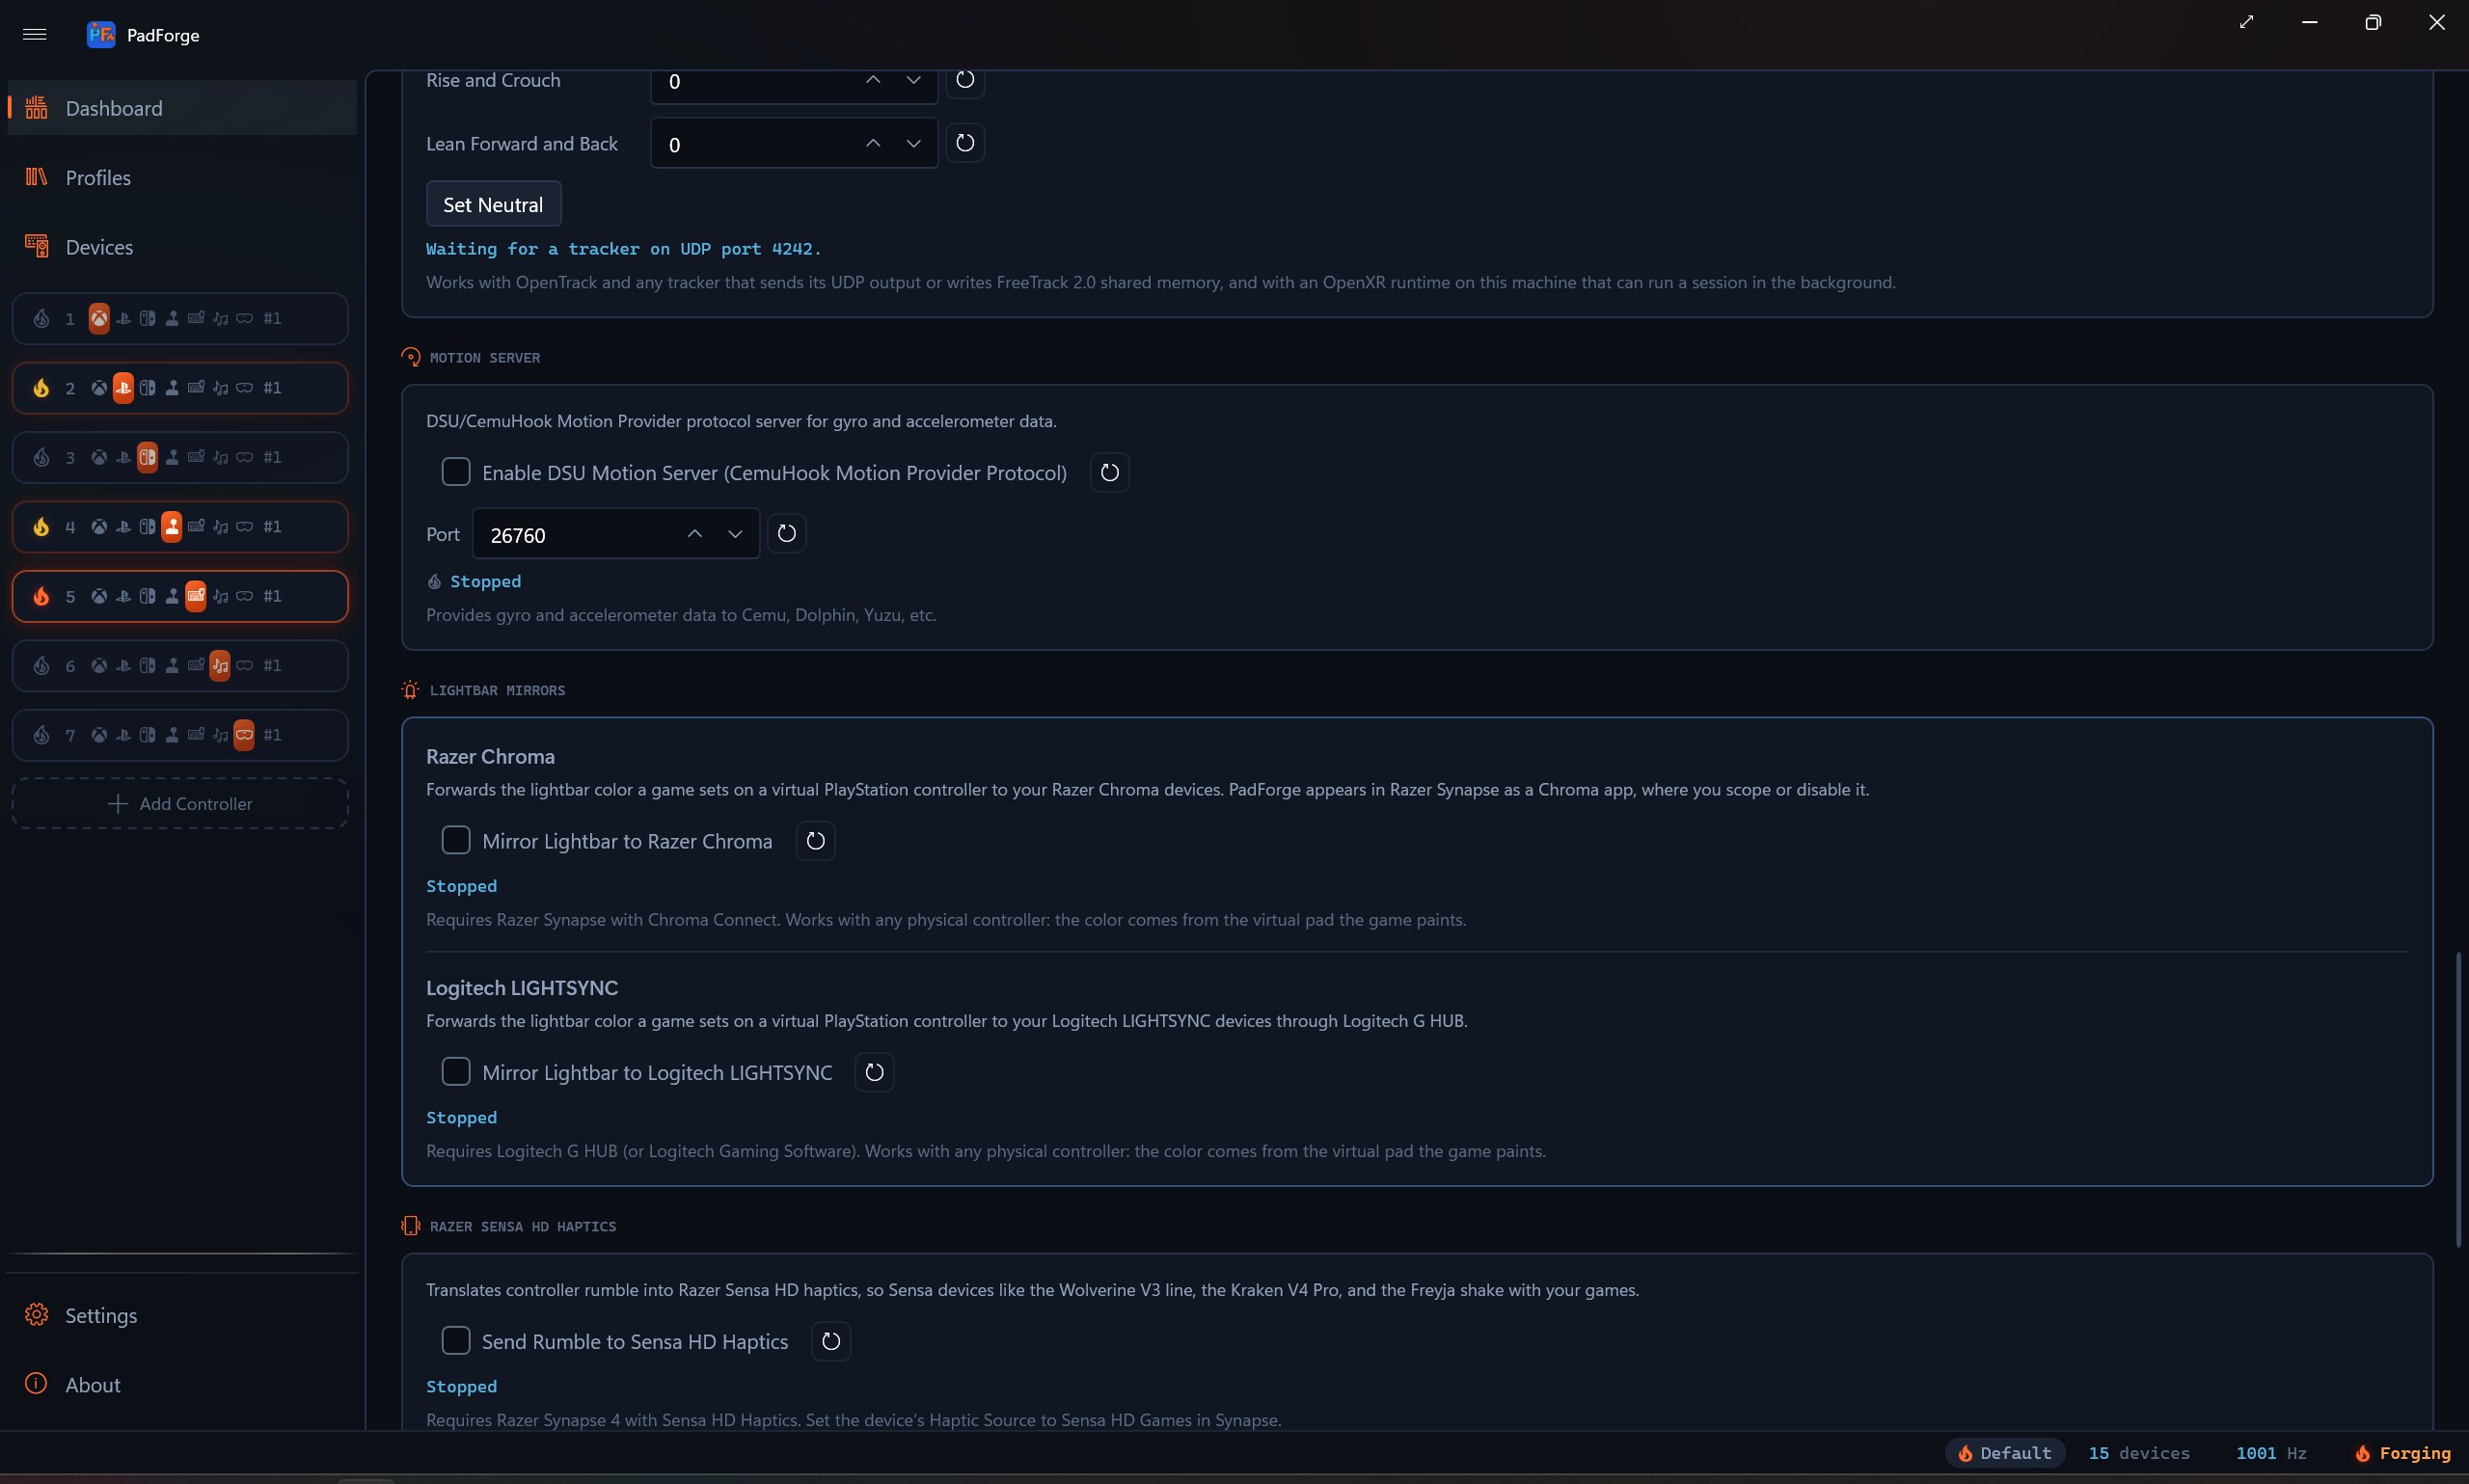Decrease the Rise and Crouch value
This screenshot has height=1484, width=2469.
914,80
